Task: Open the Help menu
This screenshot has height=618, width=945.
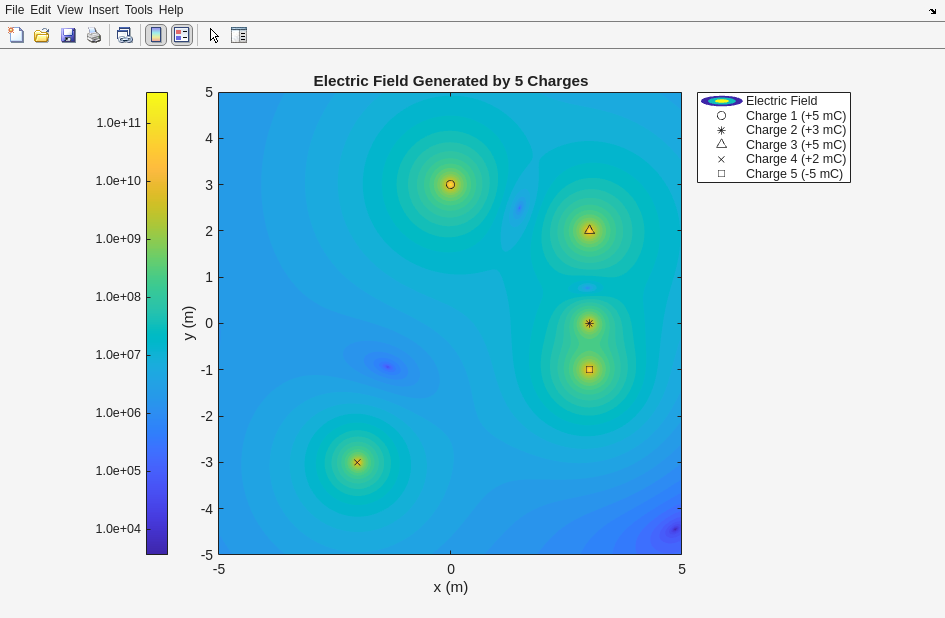Action: pos(171,10)
